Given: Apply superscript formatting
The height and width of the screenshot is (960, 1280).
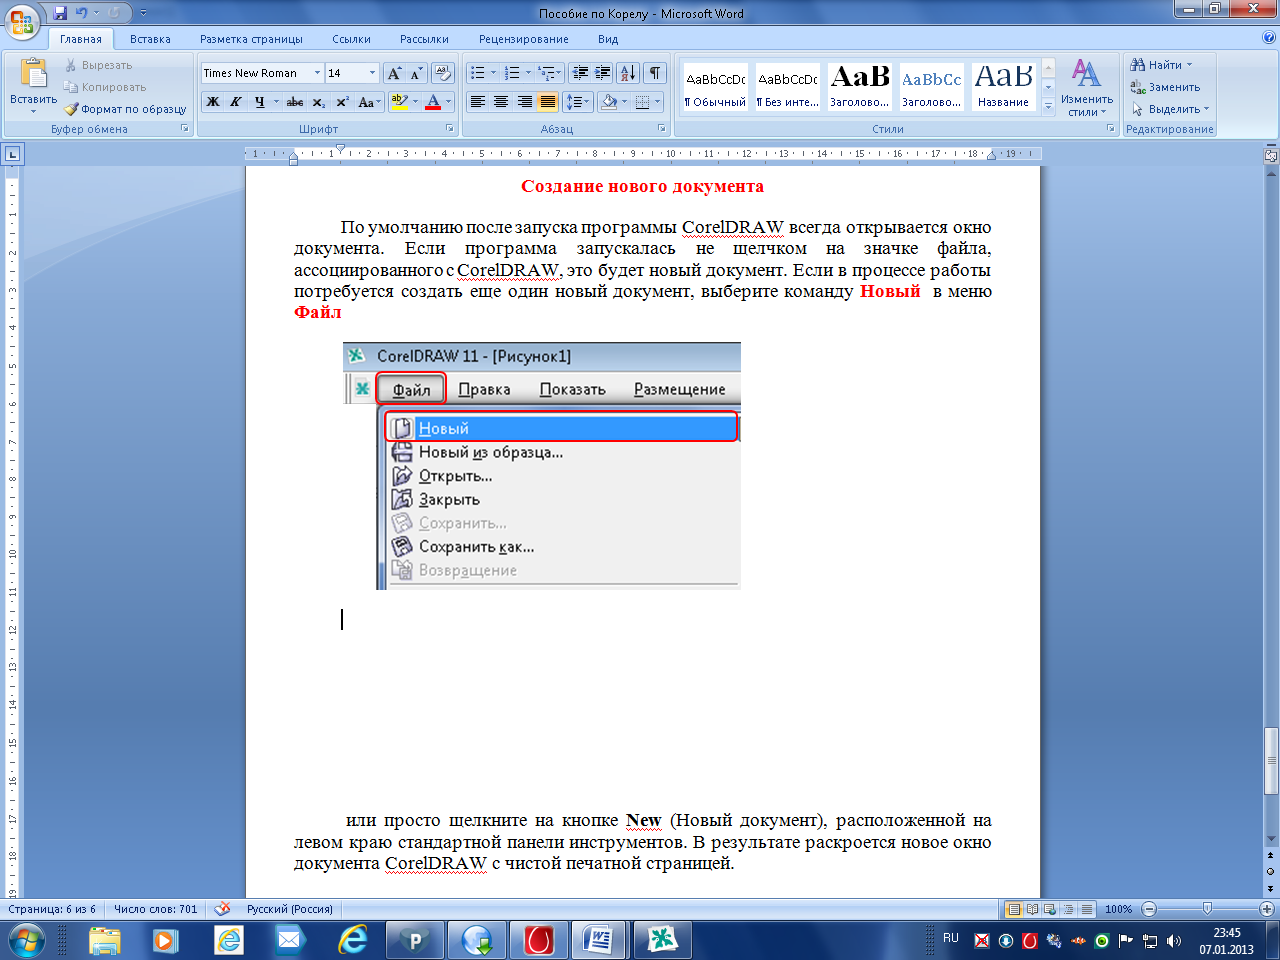Looking at the screenshot, I should (x=342, y=102).
